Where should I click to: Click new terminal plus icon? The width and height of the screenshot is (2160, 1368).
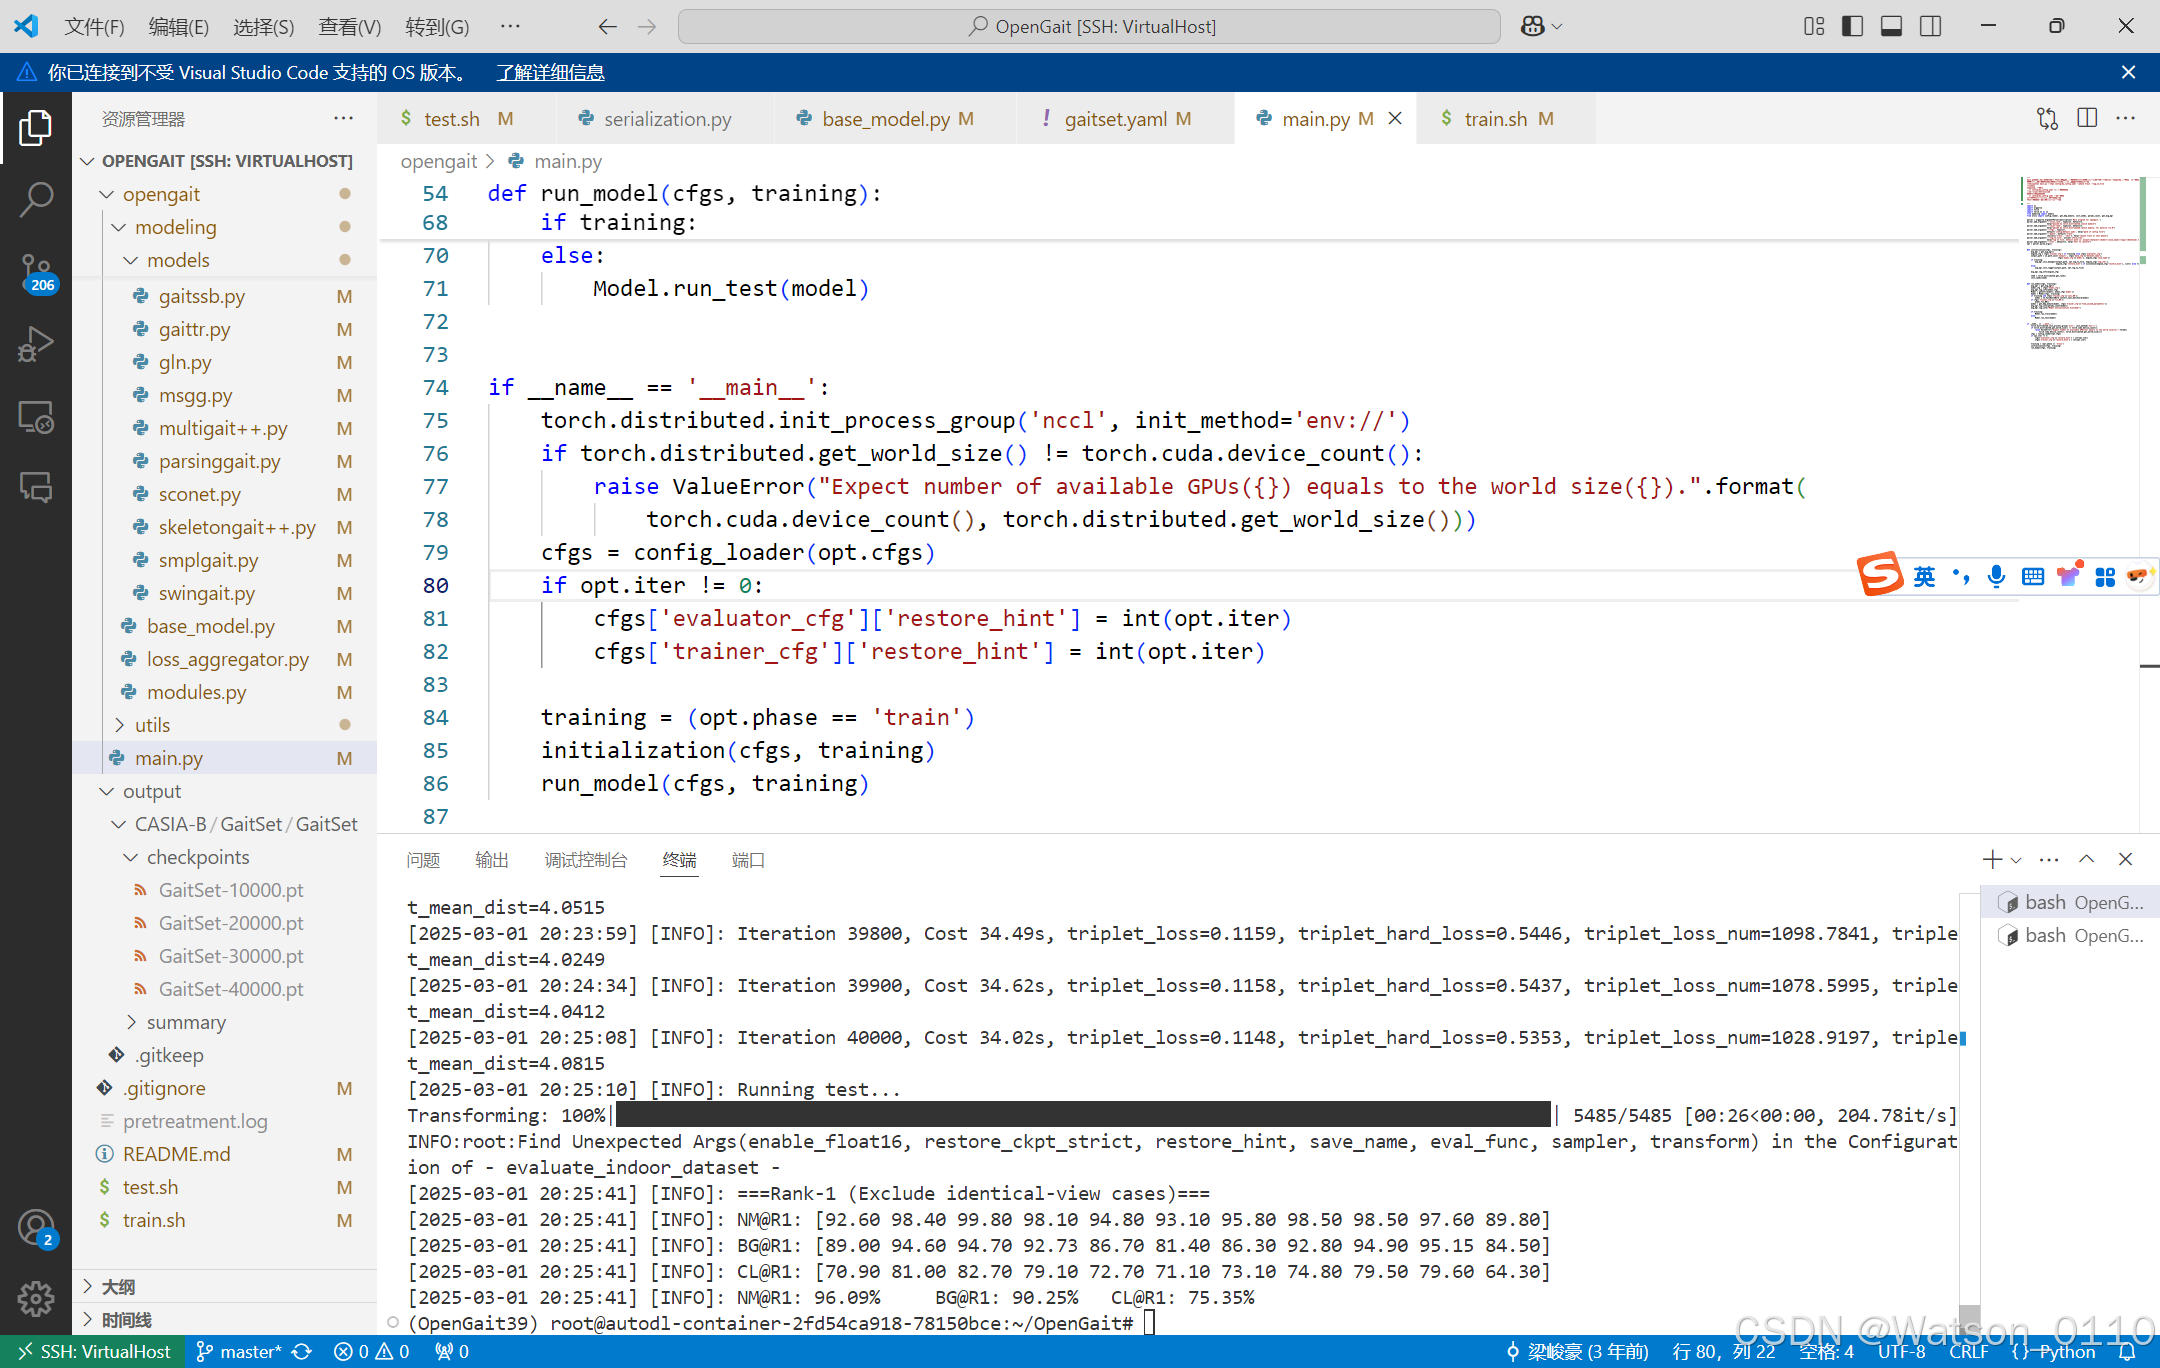[x=1991, y=859]
